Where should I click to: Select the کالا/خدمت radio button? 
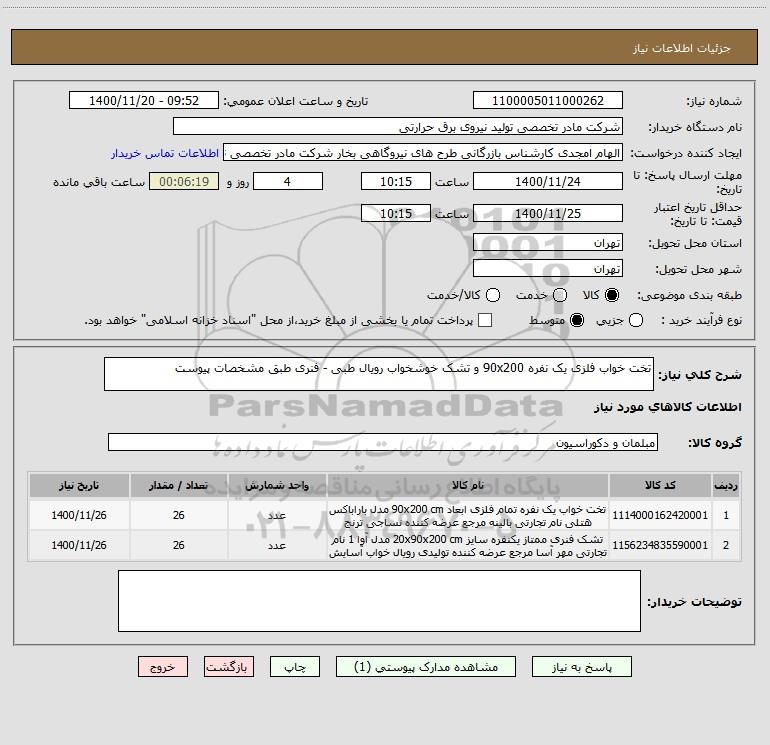(493, 295)
